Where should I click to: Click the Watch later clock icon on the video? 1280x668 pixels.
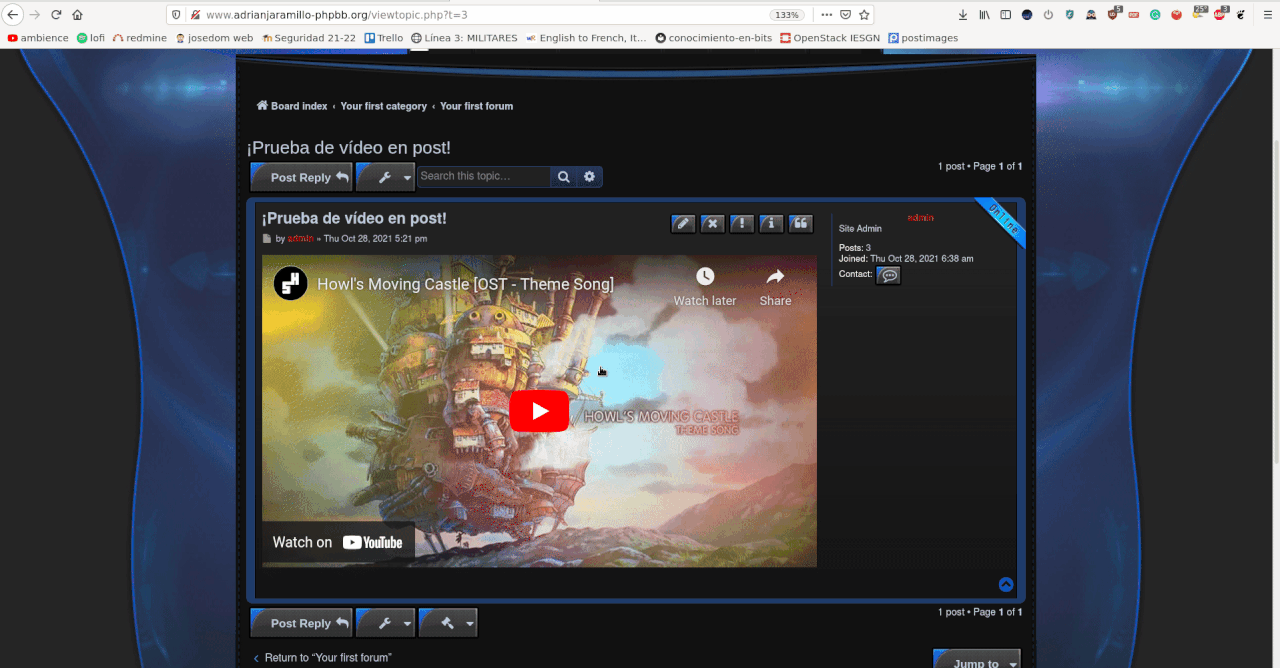[705, 277]
